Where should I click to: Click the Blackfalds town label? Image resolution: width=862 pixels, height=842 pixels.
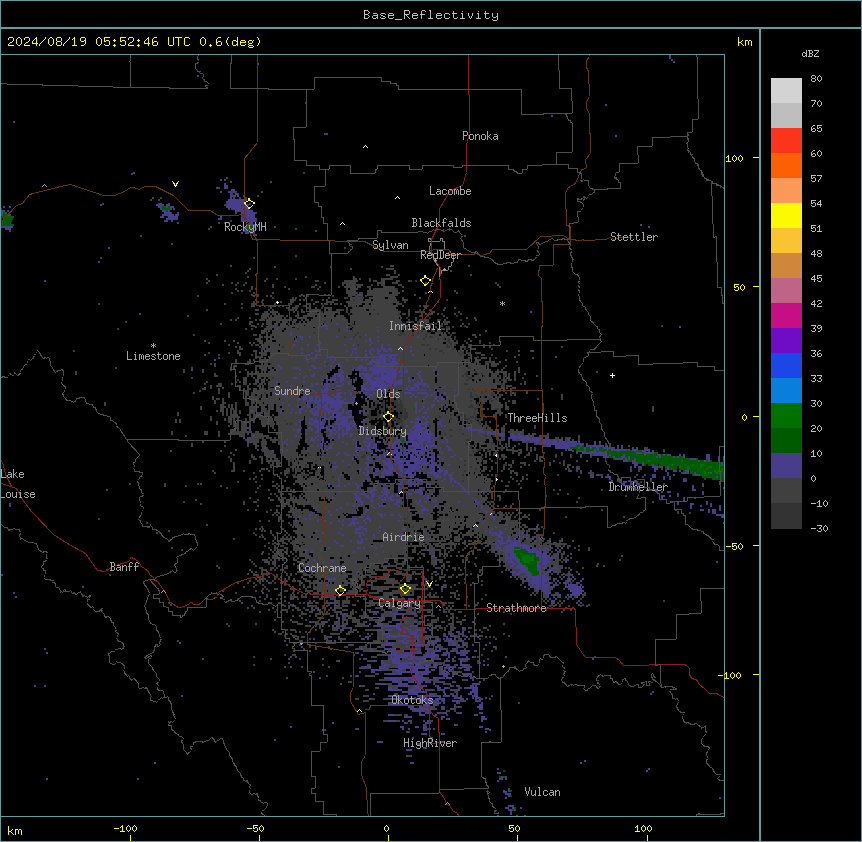(441, 223)
